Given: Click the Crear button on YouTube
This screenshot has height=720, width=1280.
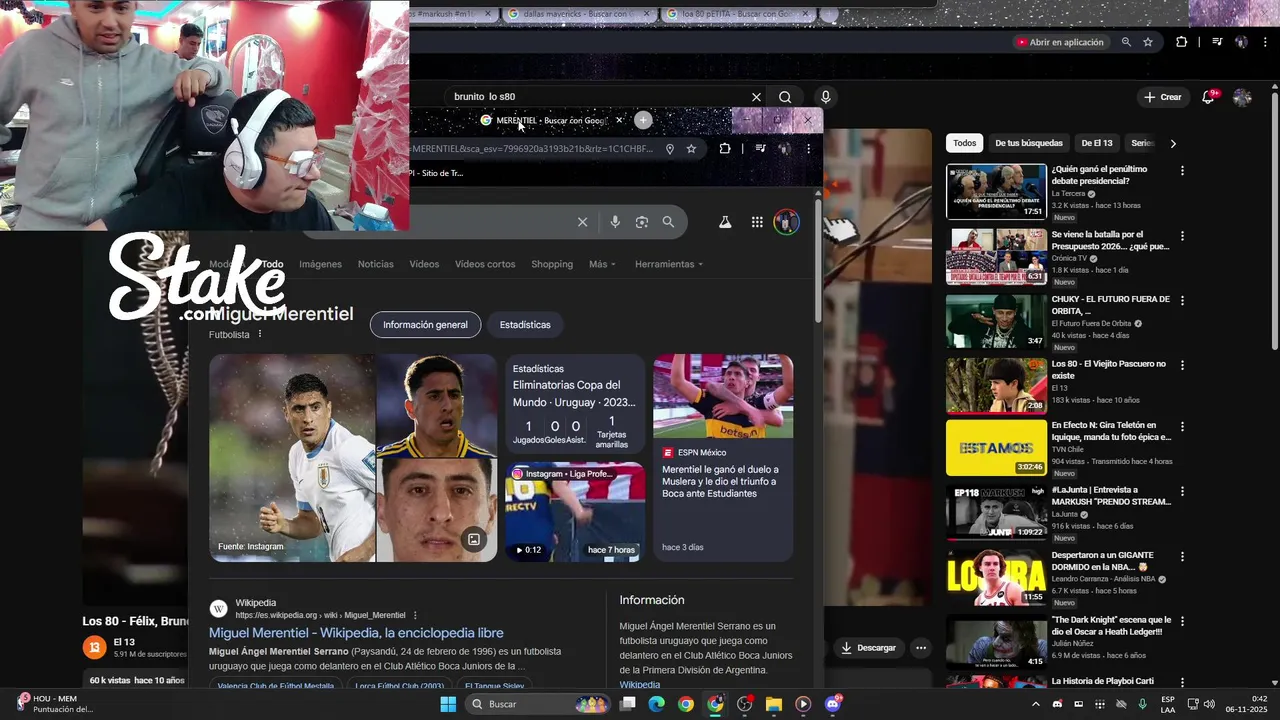Looking at the screenshot, I should coord(1163,97).
